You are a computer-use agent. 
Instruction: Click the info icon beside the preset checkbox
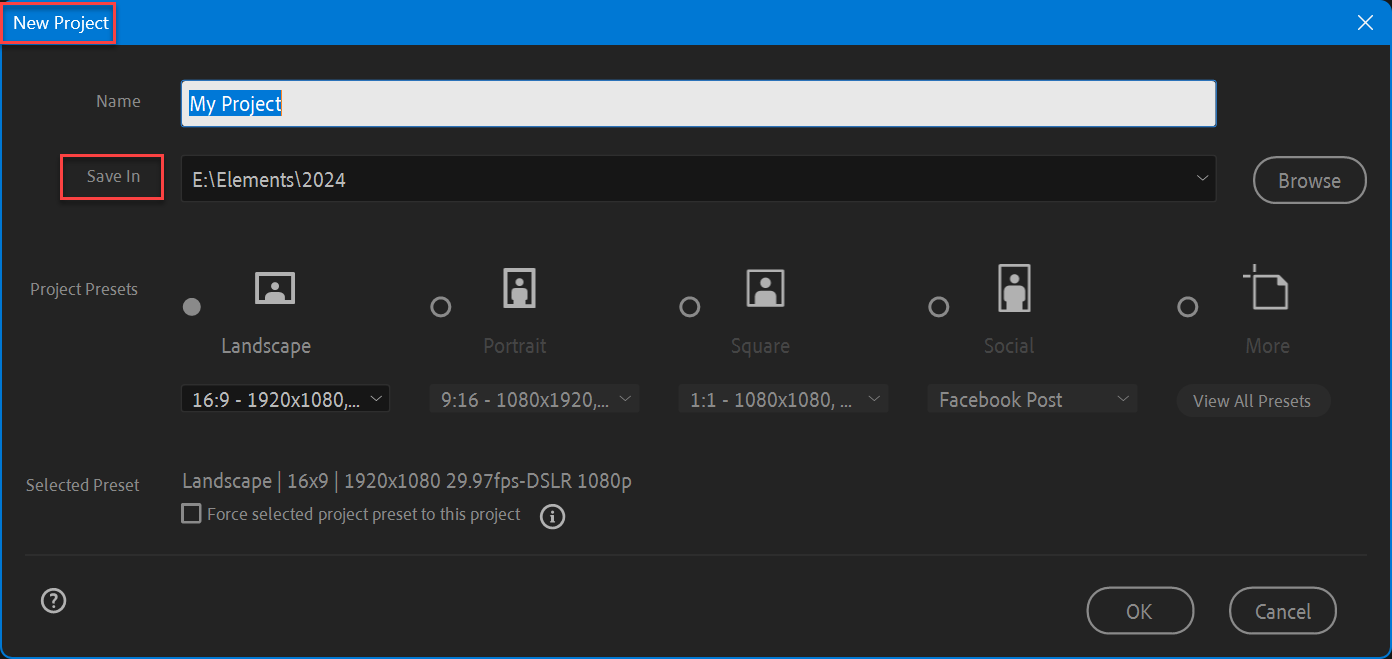(x=552, y=516)
